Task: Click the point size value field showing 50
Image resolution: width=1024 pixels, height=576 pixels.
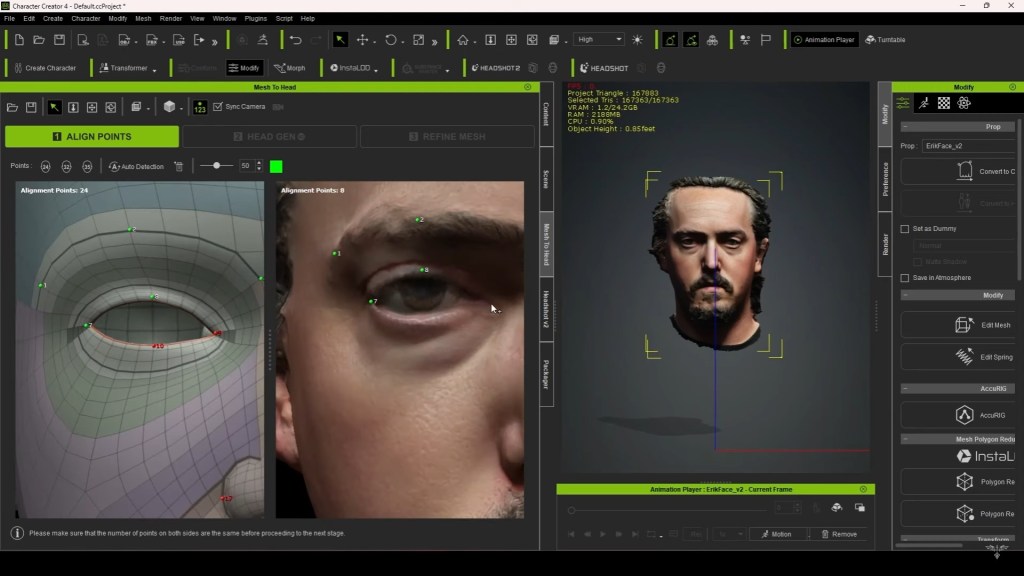Action: tap(247, 166)
